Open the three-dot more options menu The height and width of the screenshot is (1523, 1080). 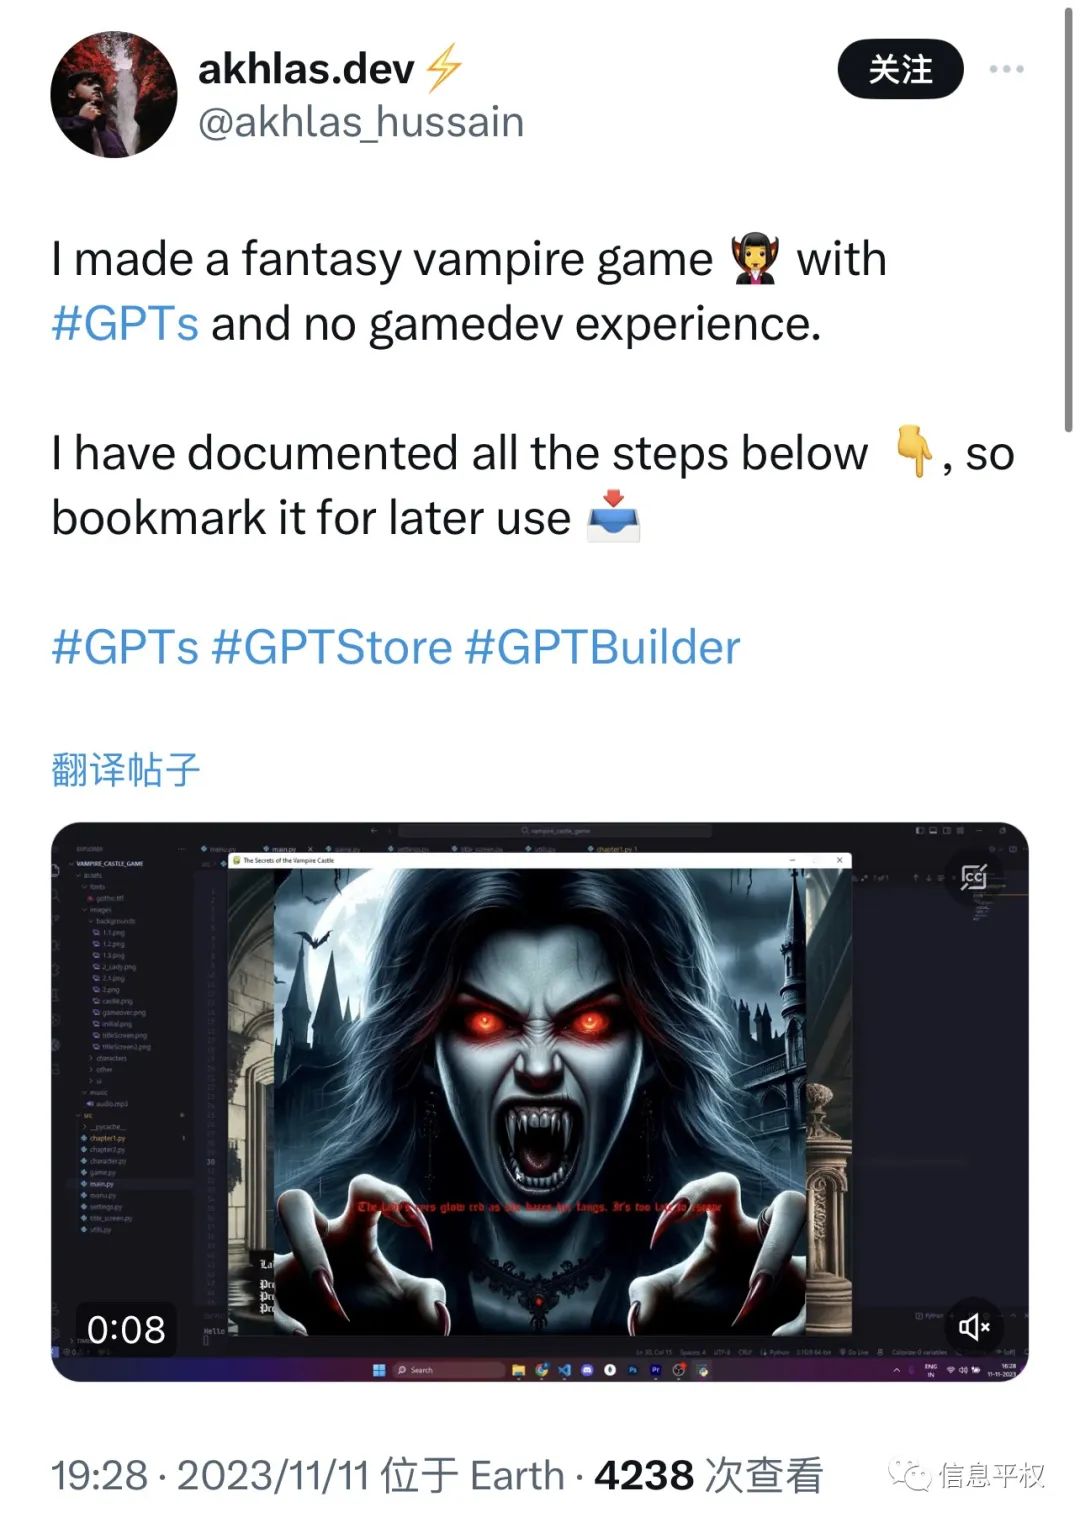tap(1006, 69)
